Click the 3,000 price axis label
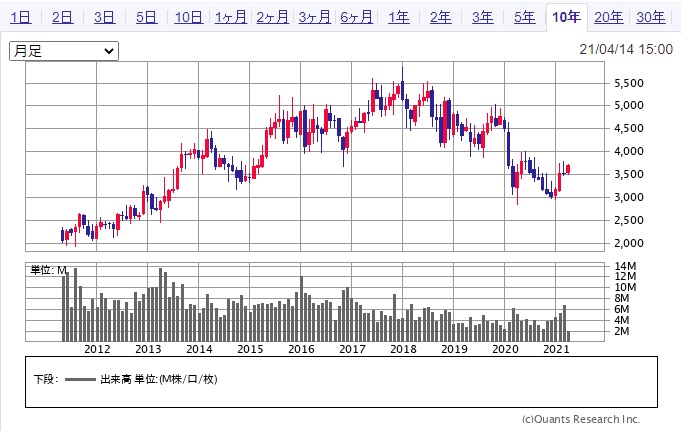Image resolution: width=681 pixels, height=431 pixels. pyautogui.click(x=628, y=198)
